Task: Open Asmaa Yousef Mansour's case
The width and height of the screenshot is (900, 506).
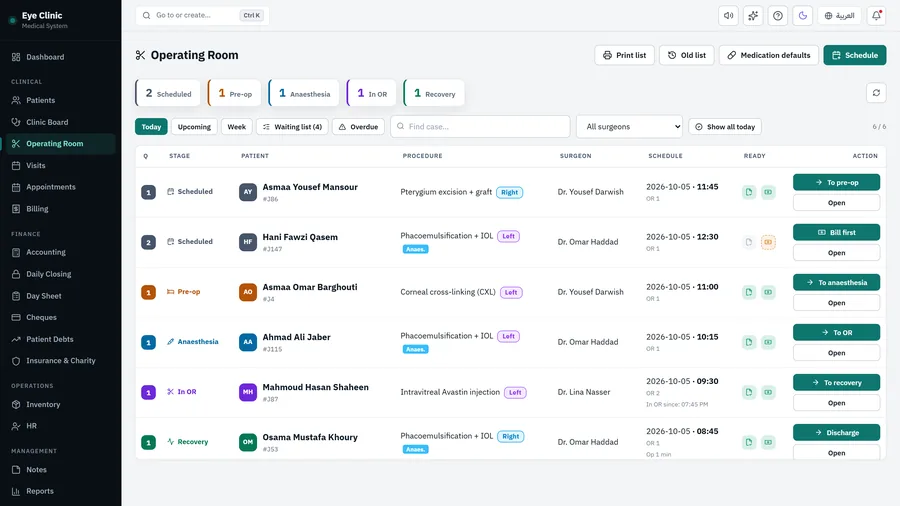Action: tap(836, 203)
